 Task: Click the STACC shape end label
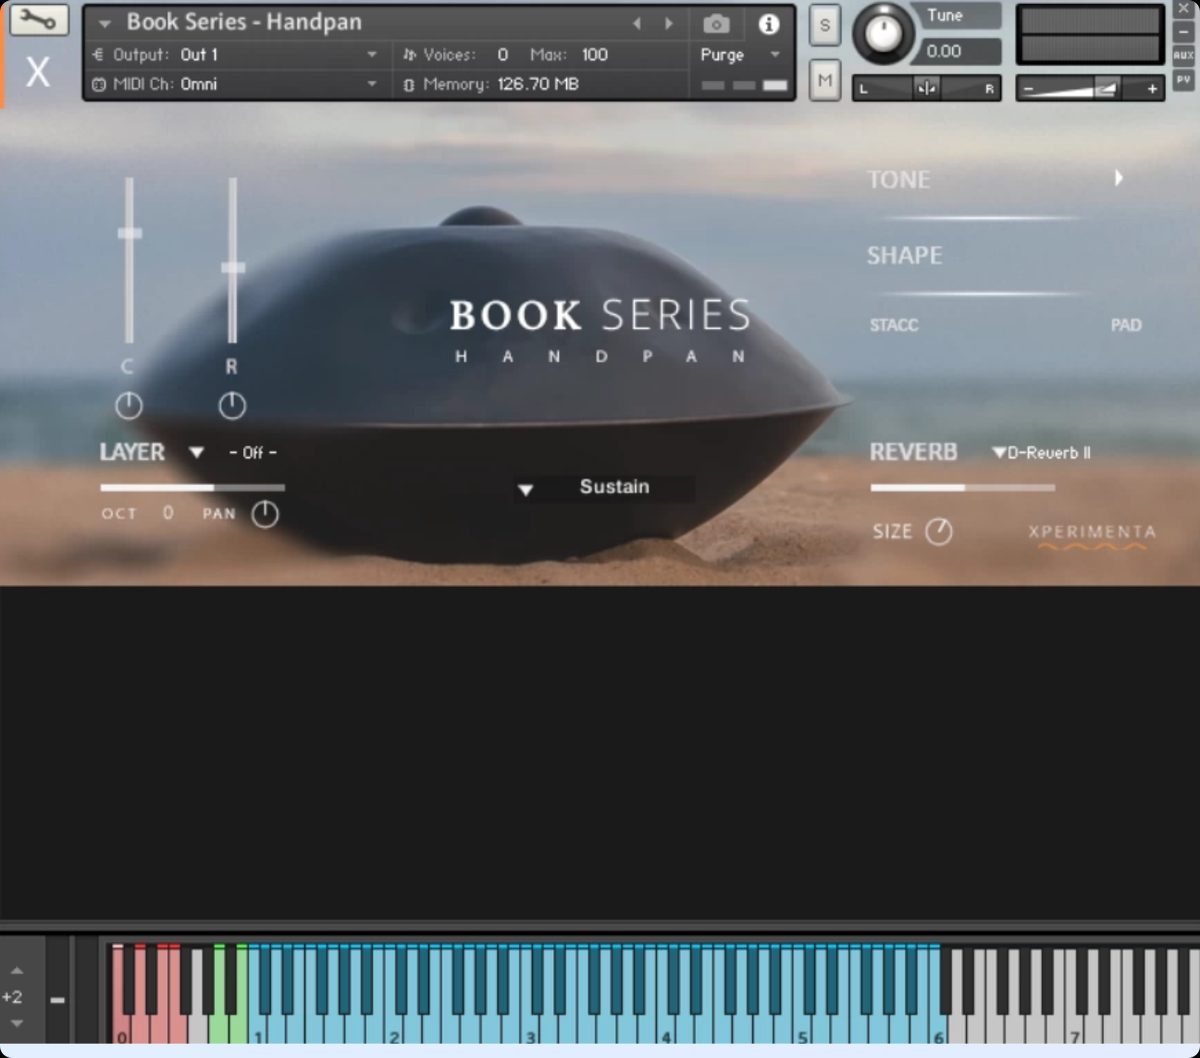(894, 325)
